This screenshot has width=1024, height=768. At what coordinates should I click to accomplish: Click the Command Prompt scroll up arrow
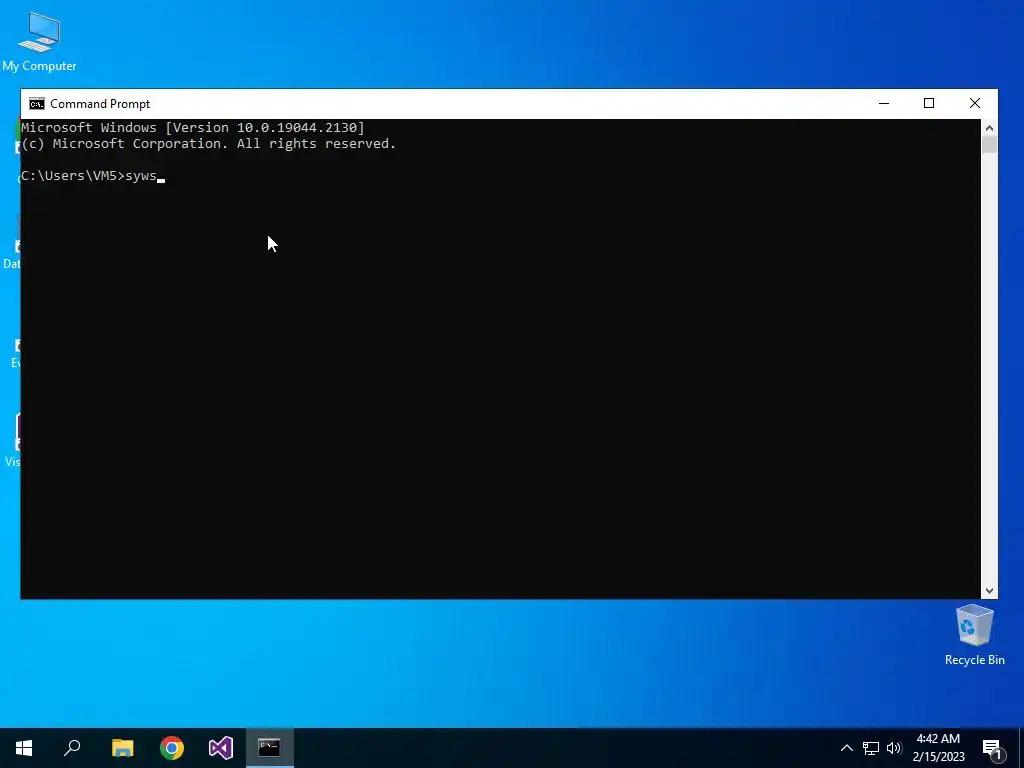click(989, 128)
